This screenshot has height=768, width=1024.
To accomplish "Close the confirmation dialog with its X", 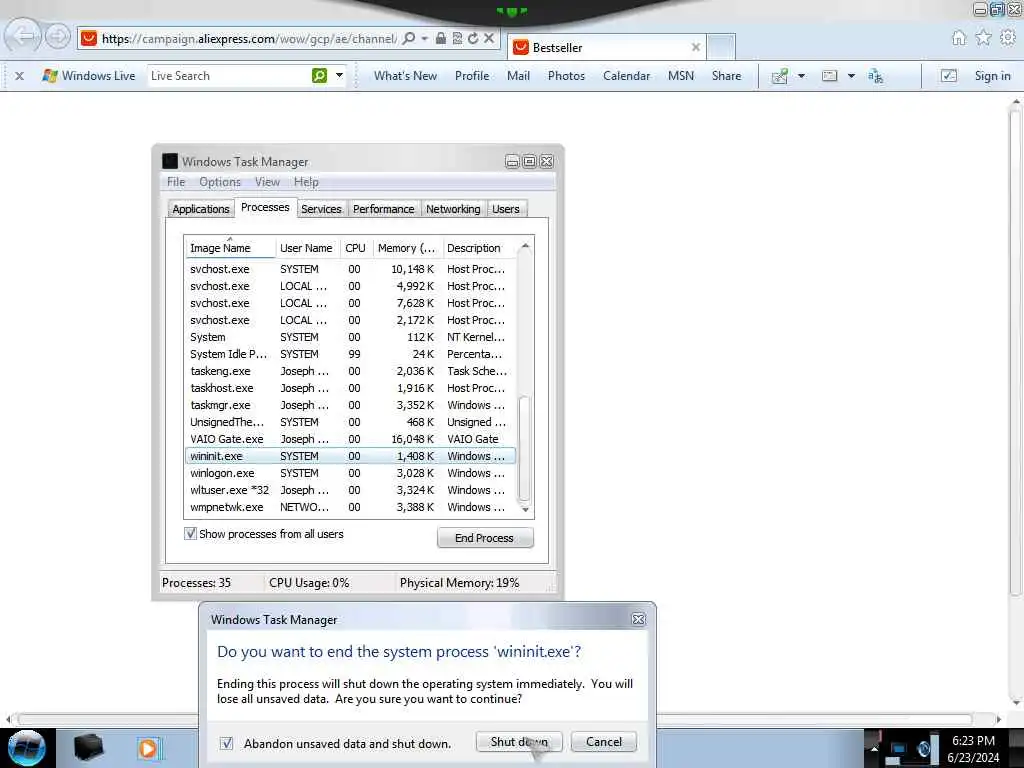I will pyautogui.click(x=638, y=619).
